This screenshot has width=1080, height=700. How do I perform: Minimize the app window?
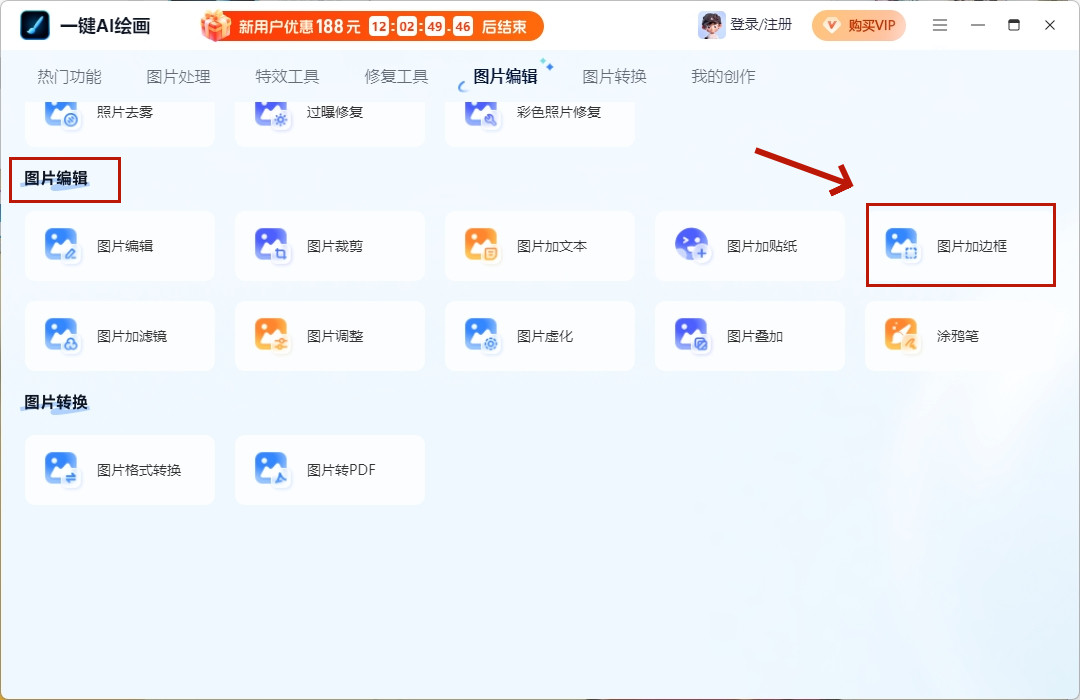tap(977, 25)
